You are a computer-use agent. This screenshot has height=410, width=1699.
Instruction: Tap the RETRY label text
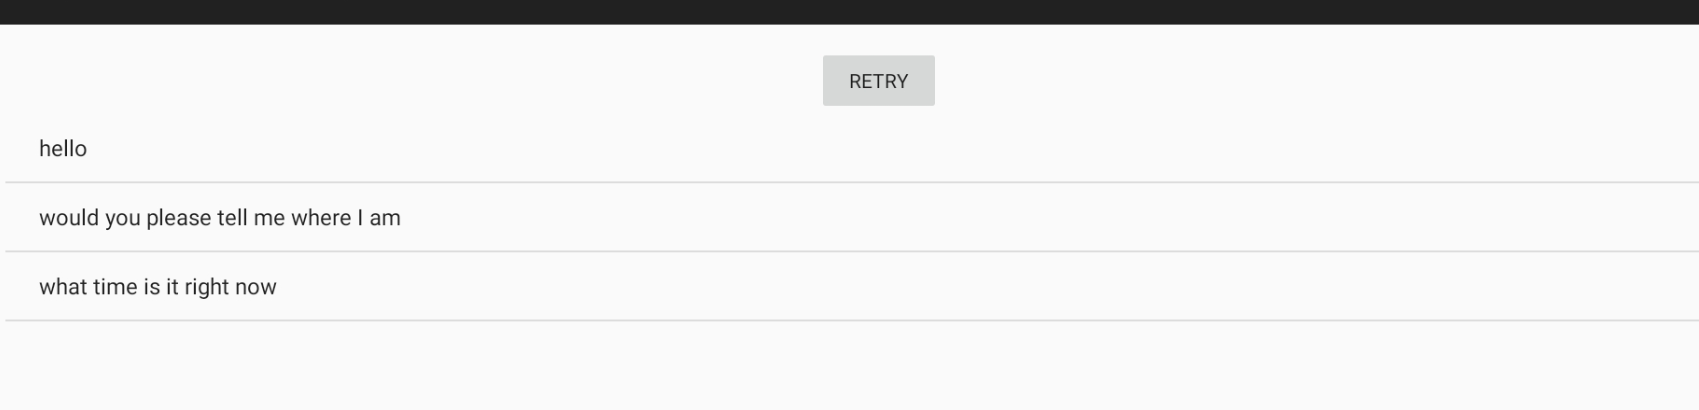coord(878,81)
